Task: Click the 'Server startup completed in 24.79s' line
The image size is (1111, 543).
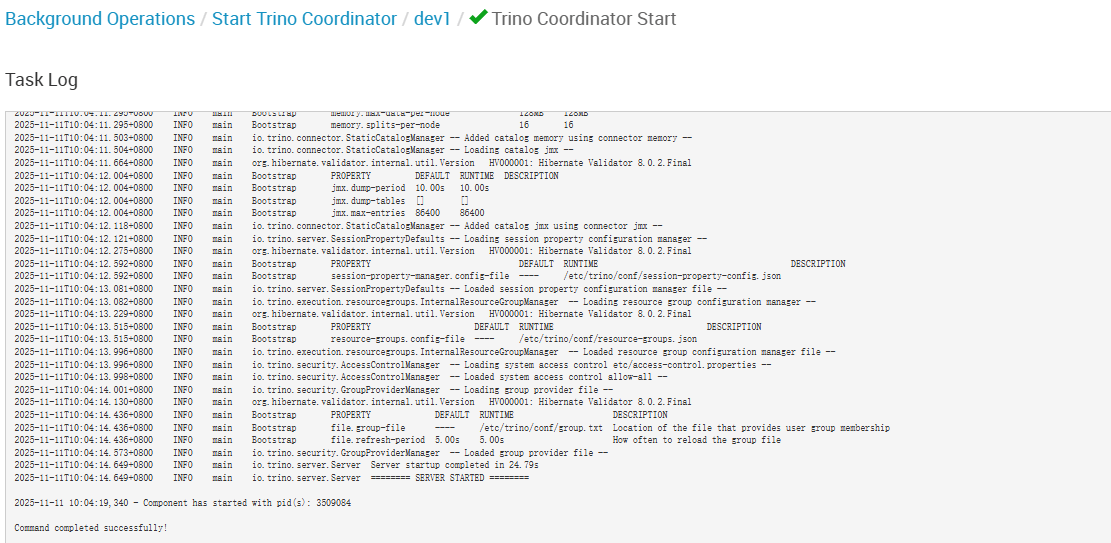Action: pos(454,465)
